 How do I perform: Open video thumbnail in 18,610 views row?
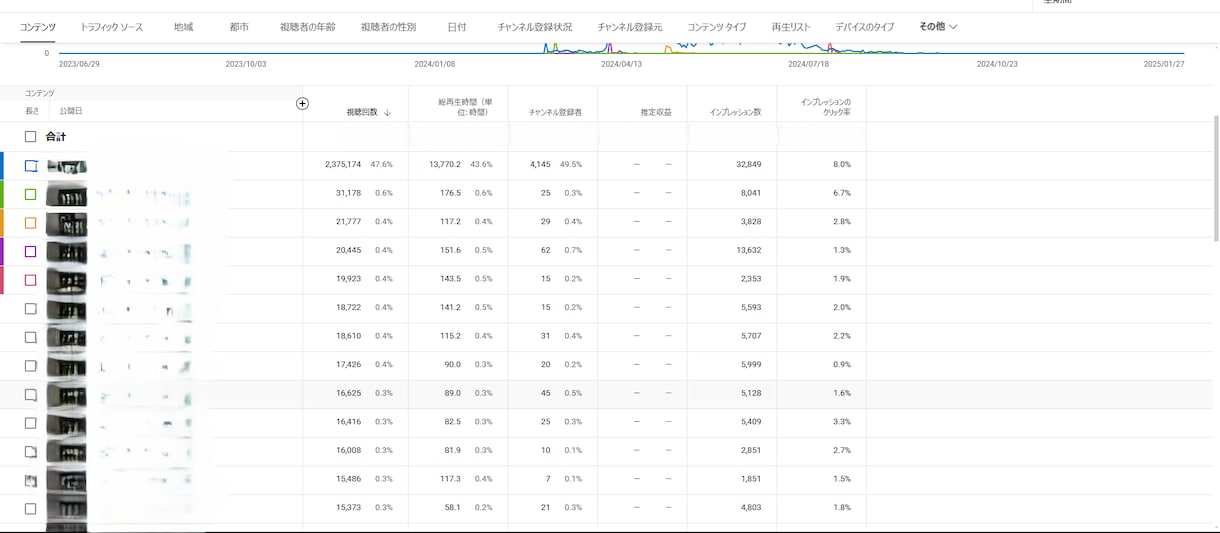[x=66, y=337]
